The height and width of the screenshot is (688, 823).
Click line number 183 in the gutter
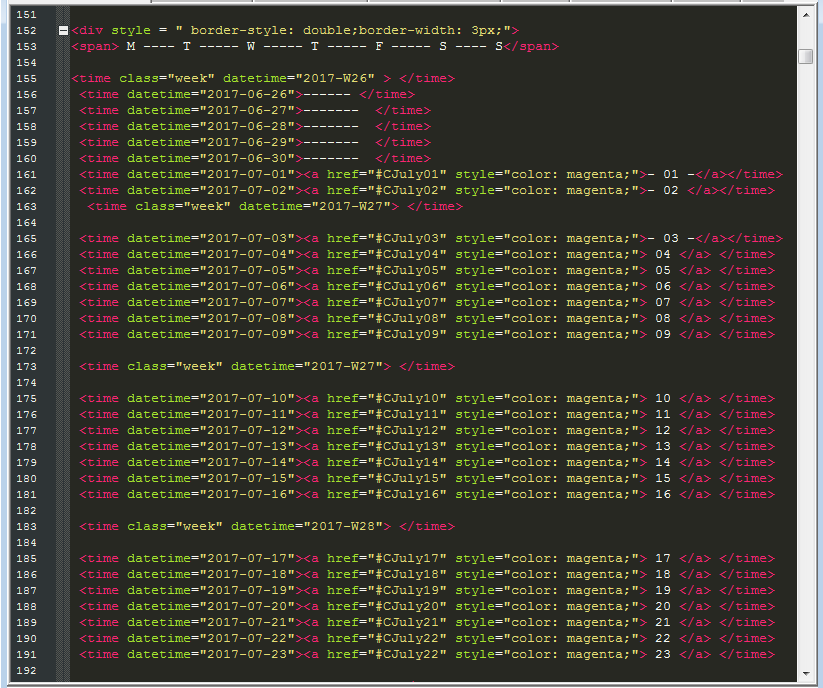point(26,527)
